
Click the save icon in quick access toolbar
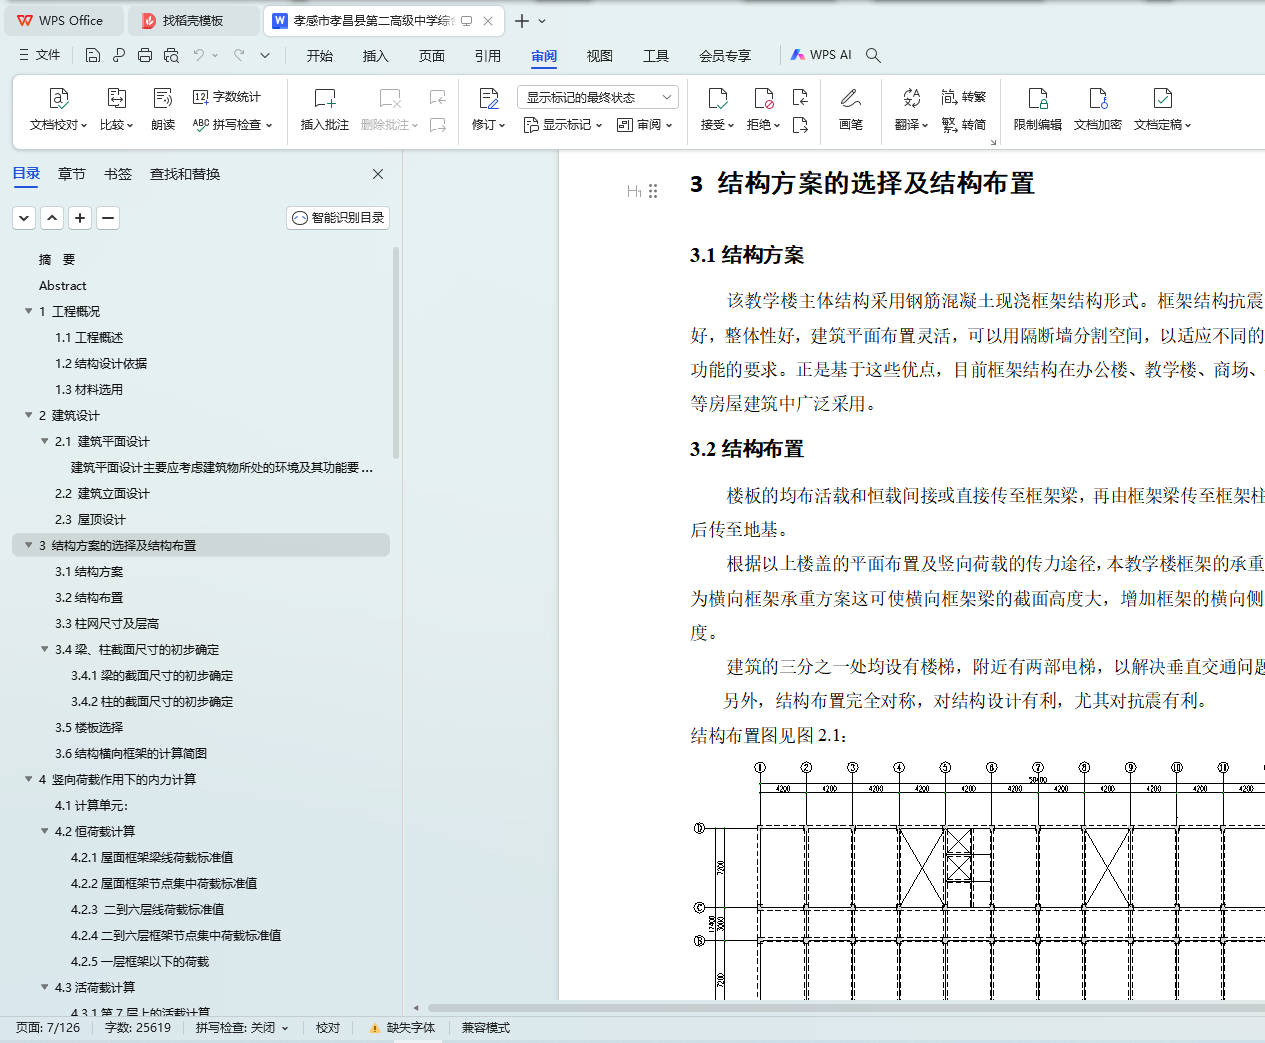[93, 55]
